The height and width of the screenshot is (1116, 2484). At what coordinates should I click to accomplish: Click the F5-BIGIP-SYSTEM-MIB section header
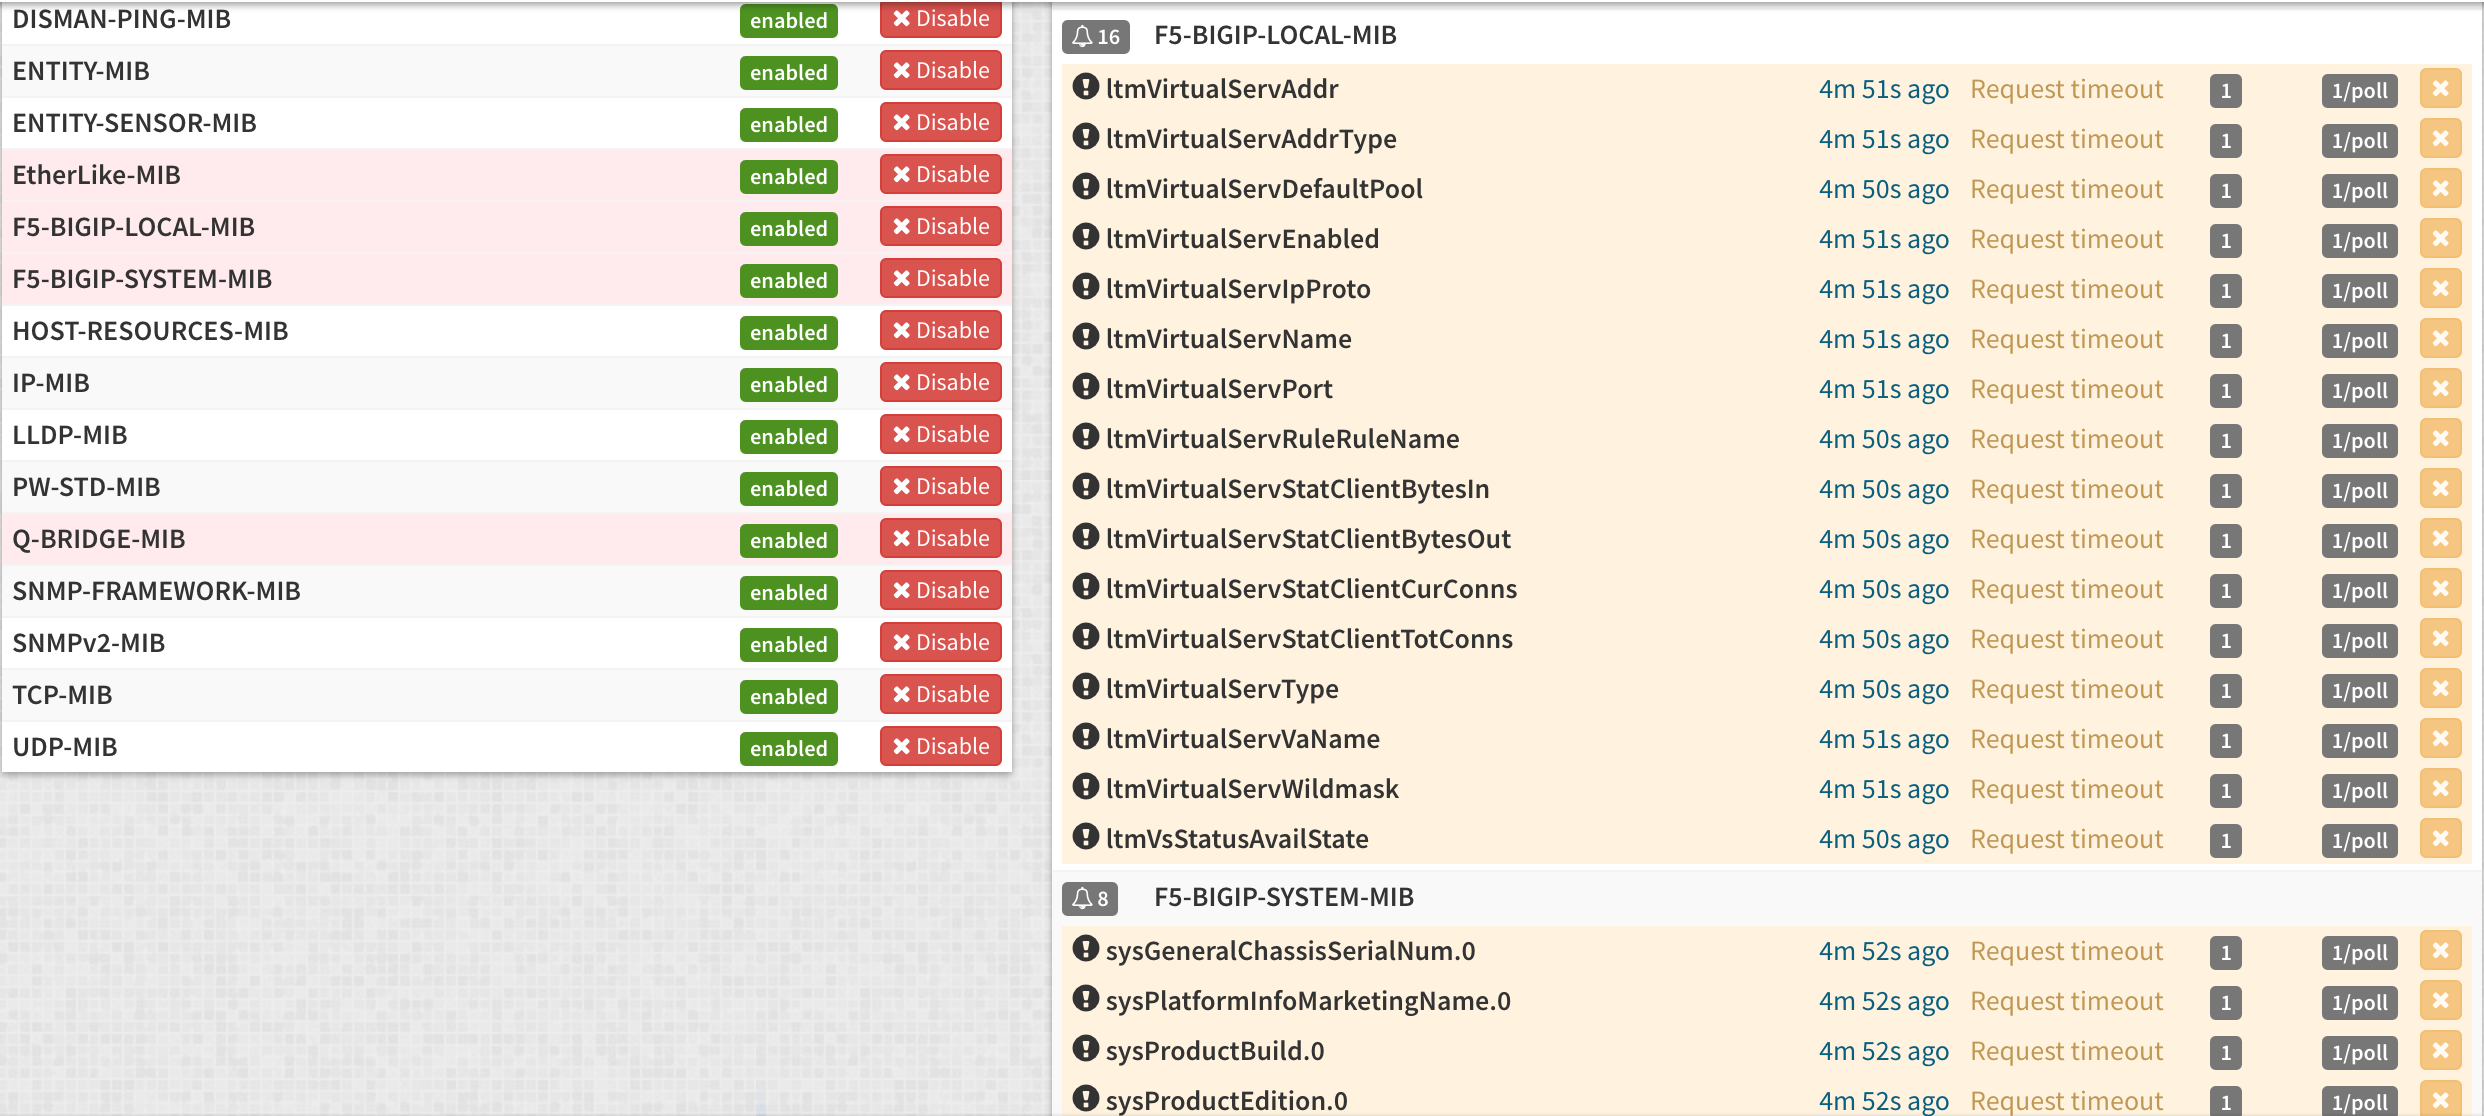1284,897
